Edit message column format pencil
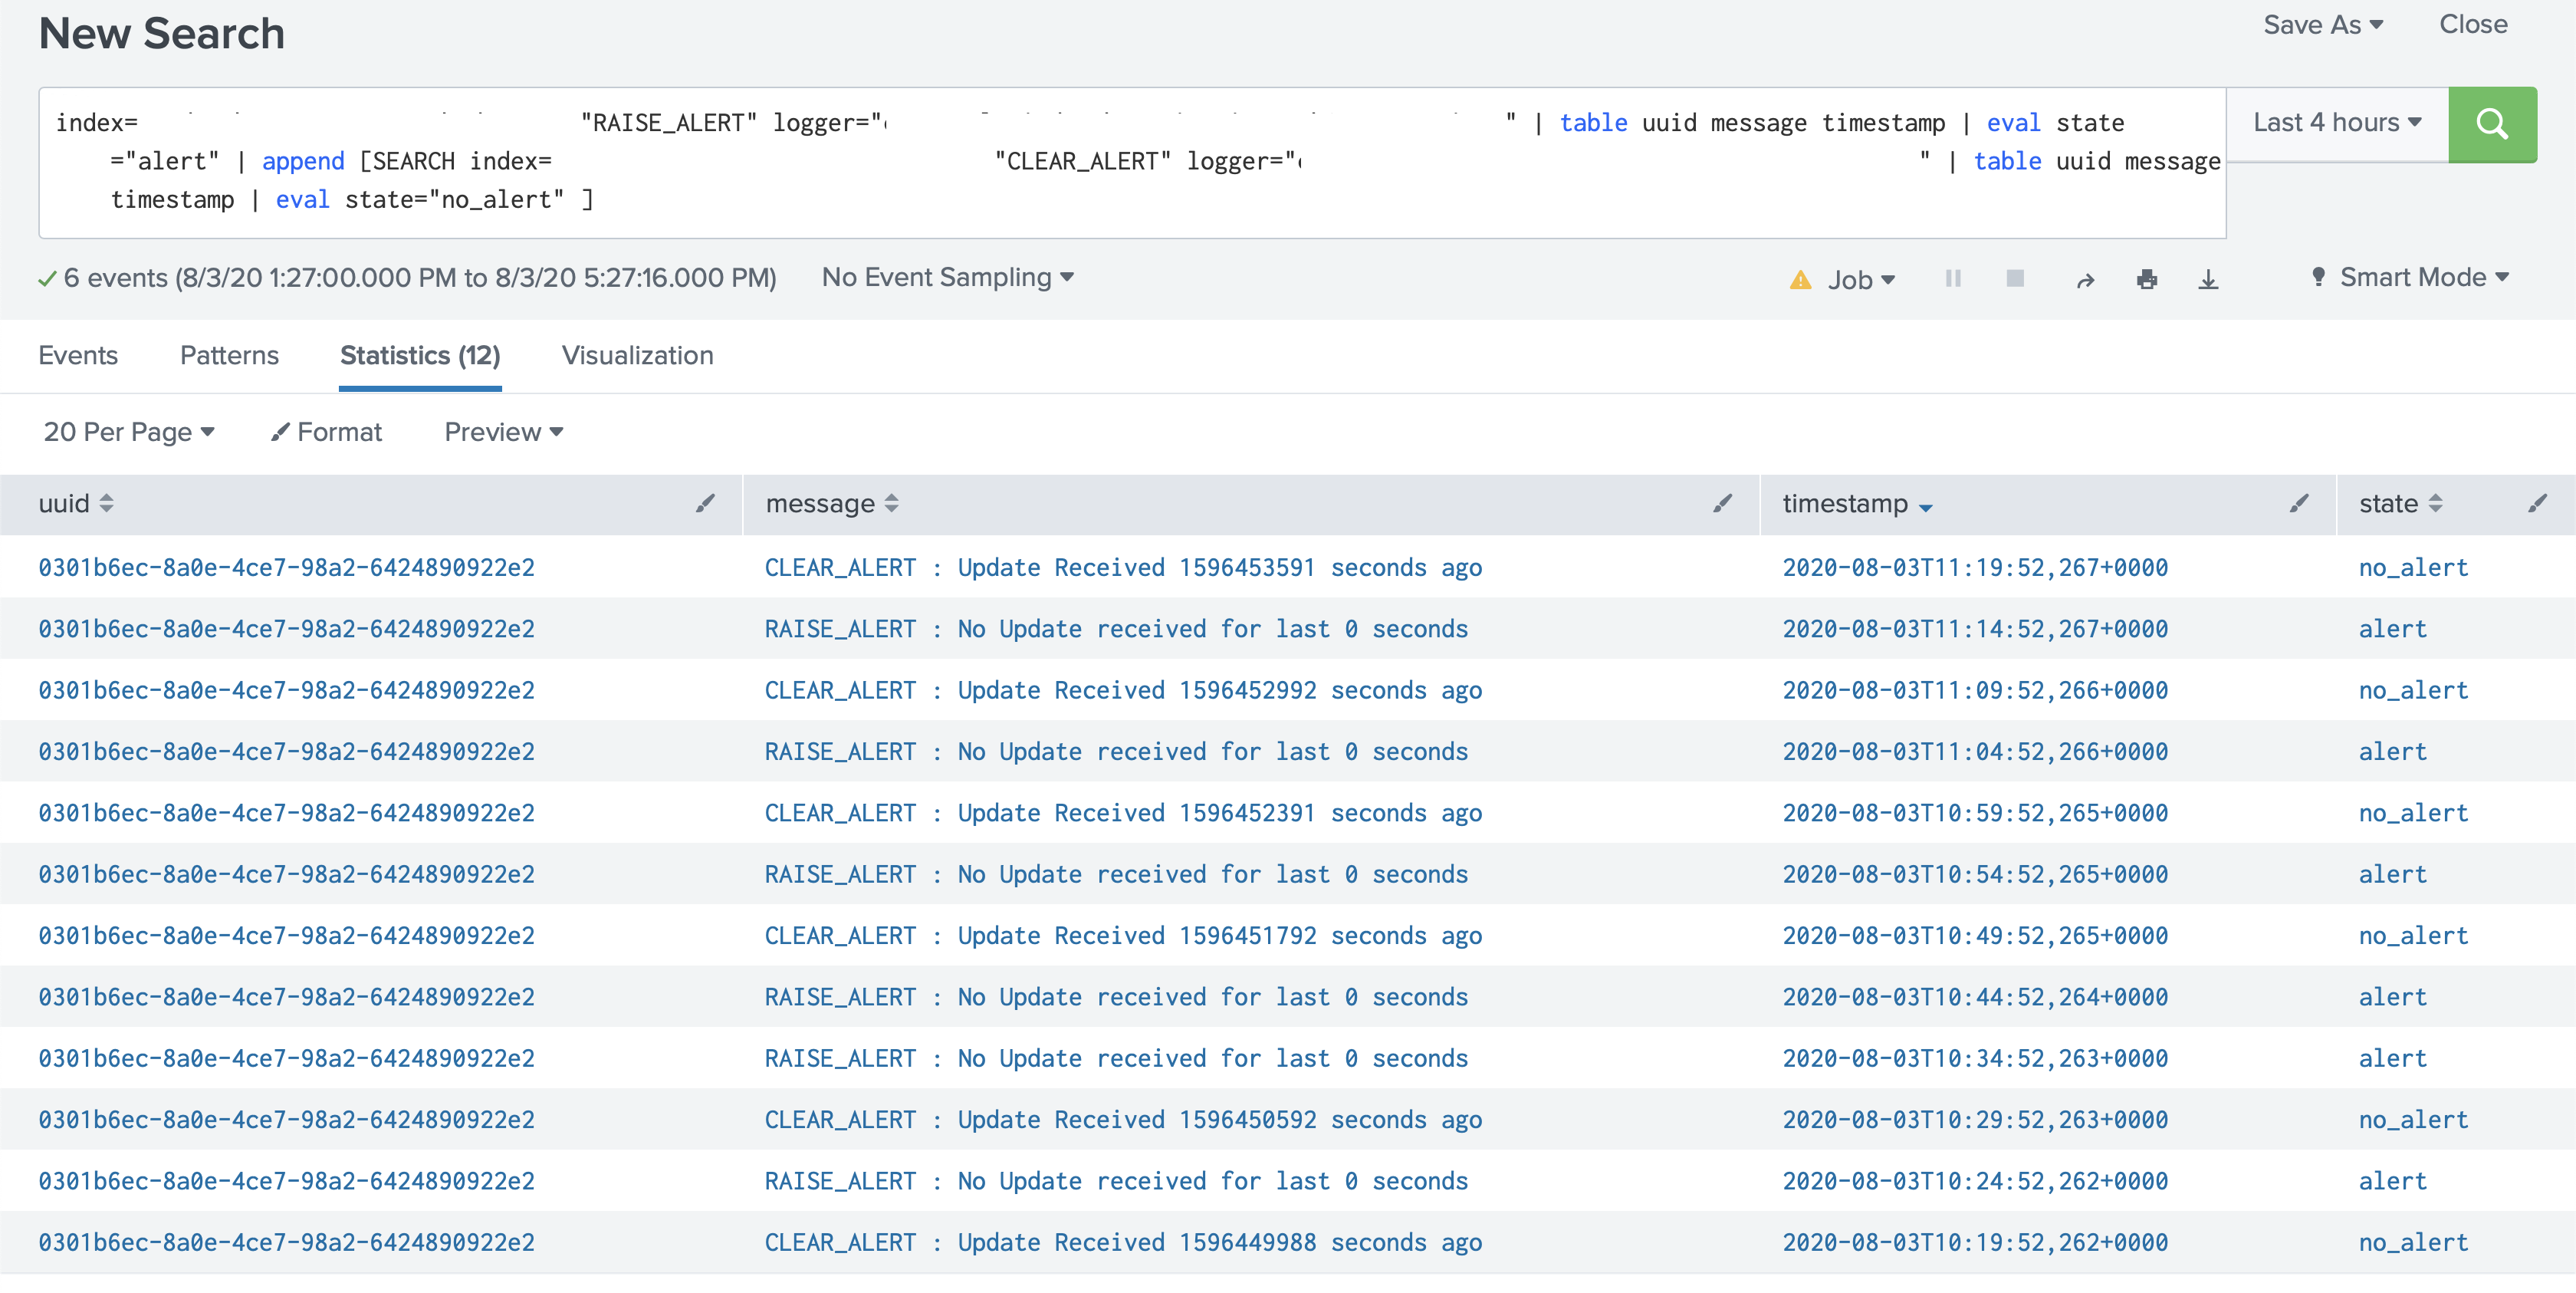This screenshot has width=2576, height=1293. pos(1721,503)
